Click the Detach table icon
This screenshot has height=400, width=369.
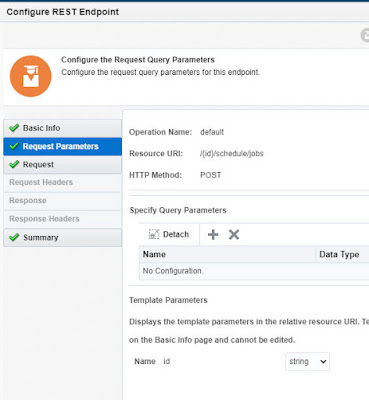[x=154, y=234]
